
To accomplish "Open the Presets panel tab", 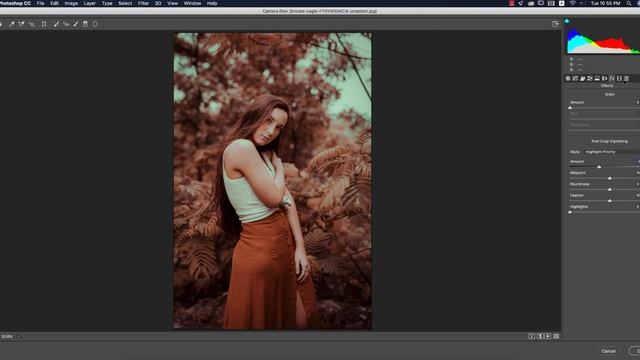I will click(627, 78).
